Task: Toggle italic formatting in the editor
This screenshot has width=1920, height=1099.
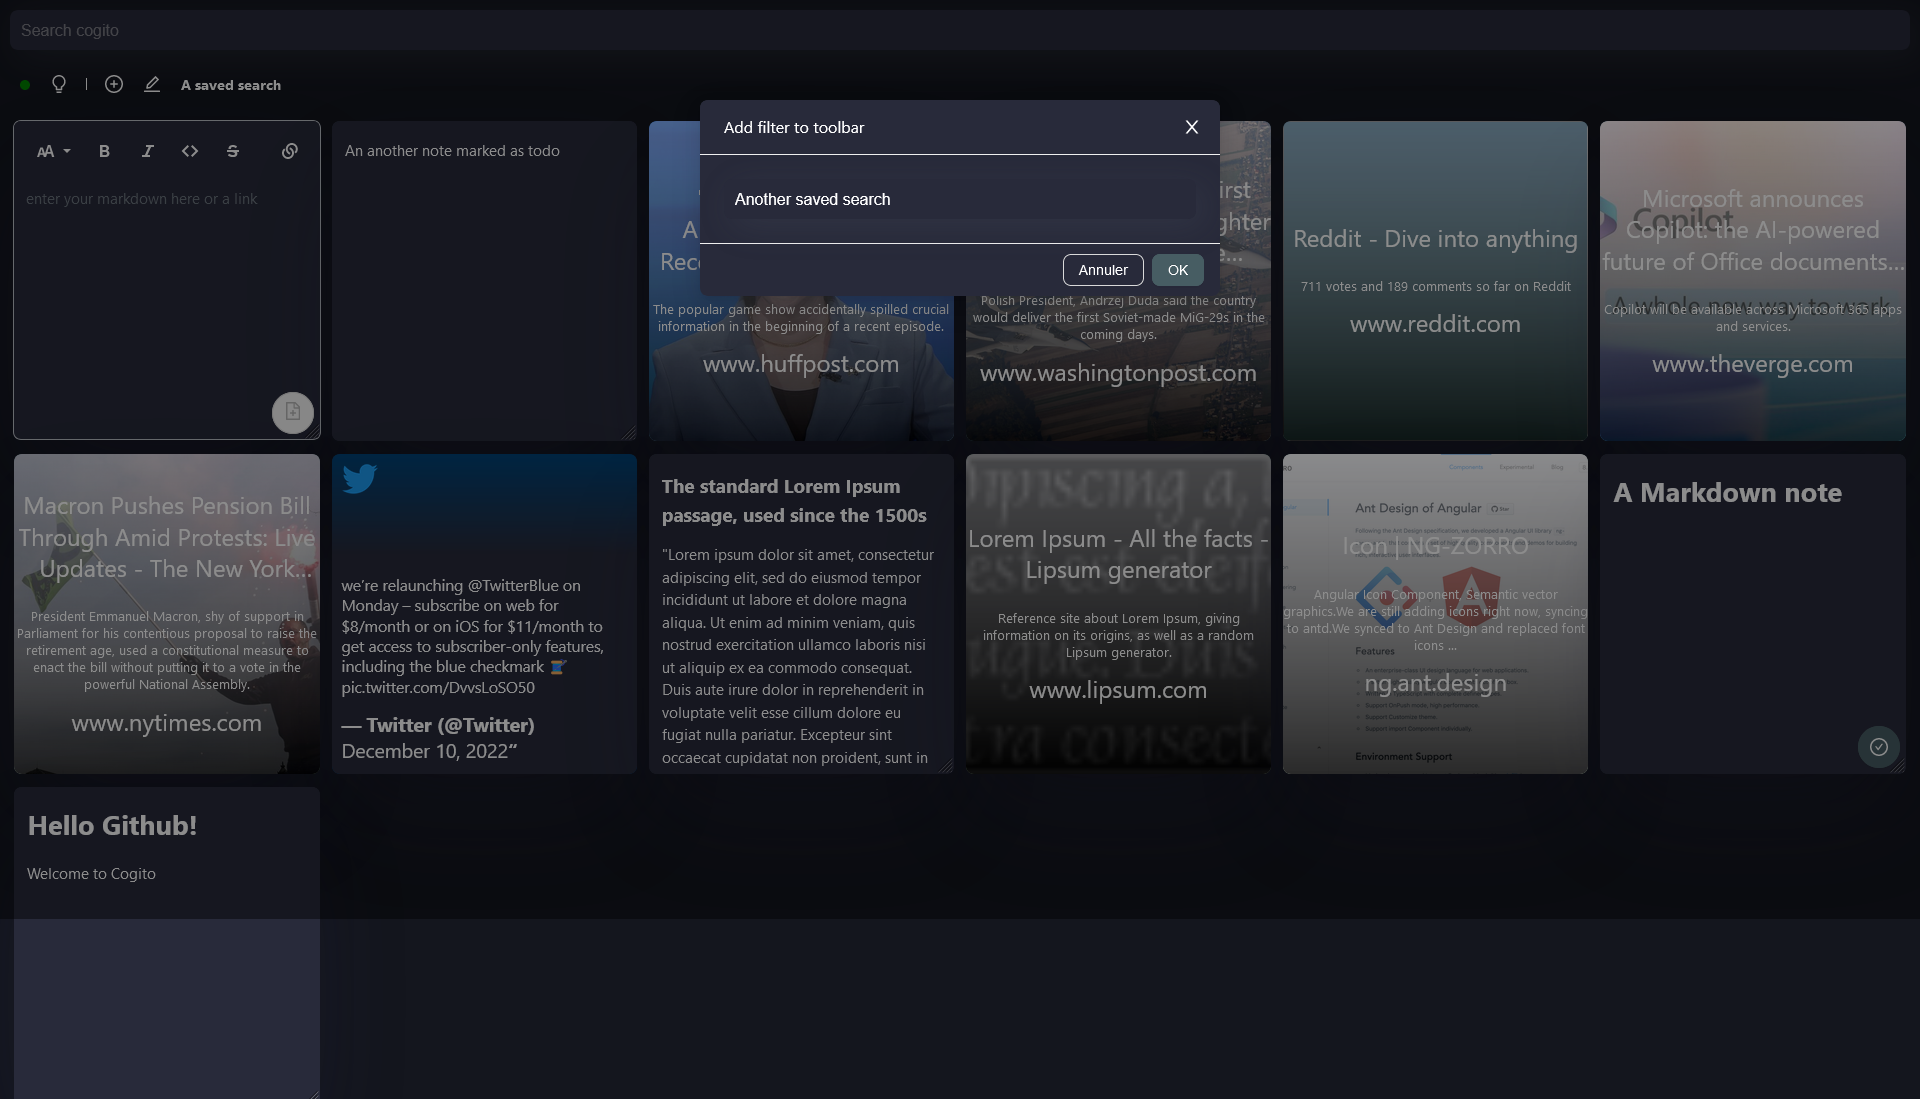Action: tap(147, 151)
